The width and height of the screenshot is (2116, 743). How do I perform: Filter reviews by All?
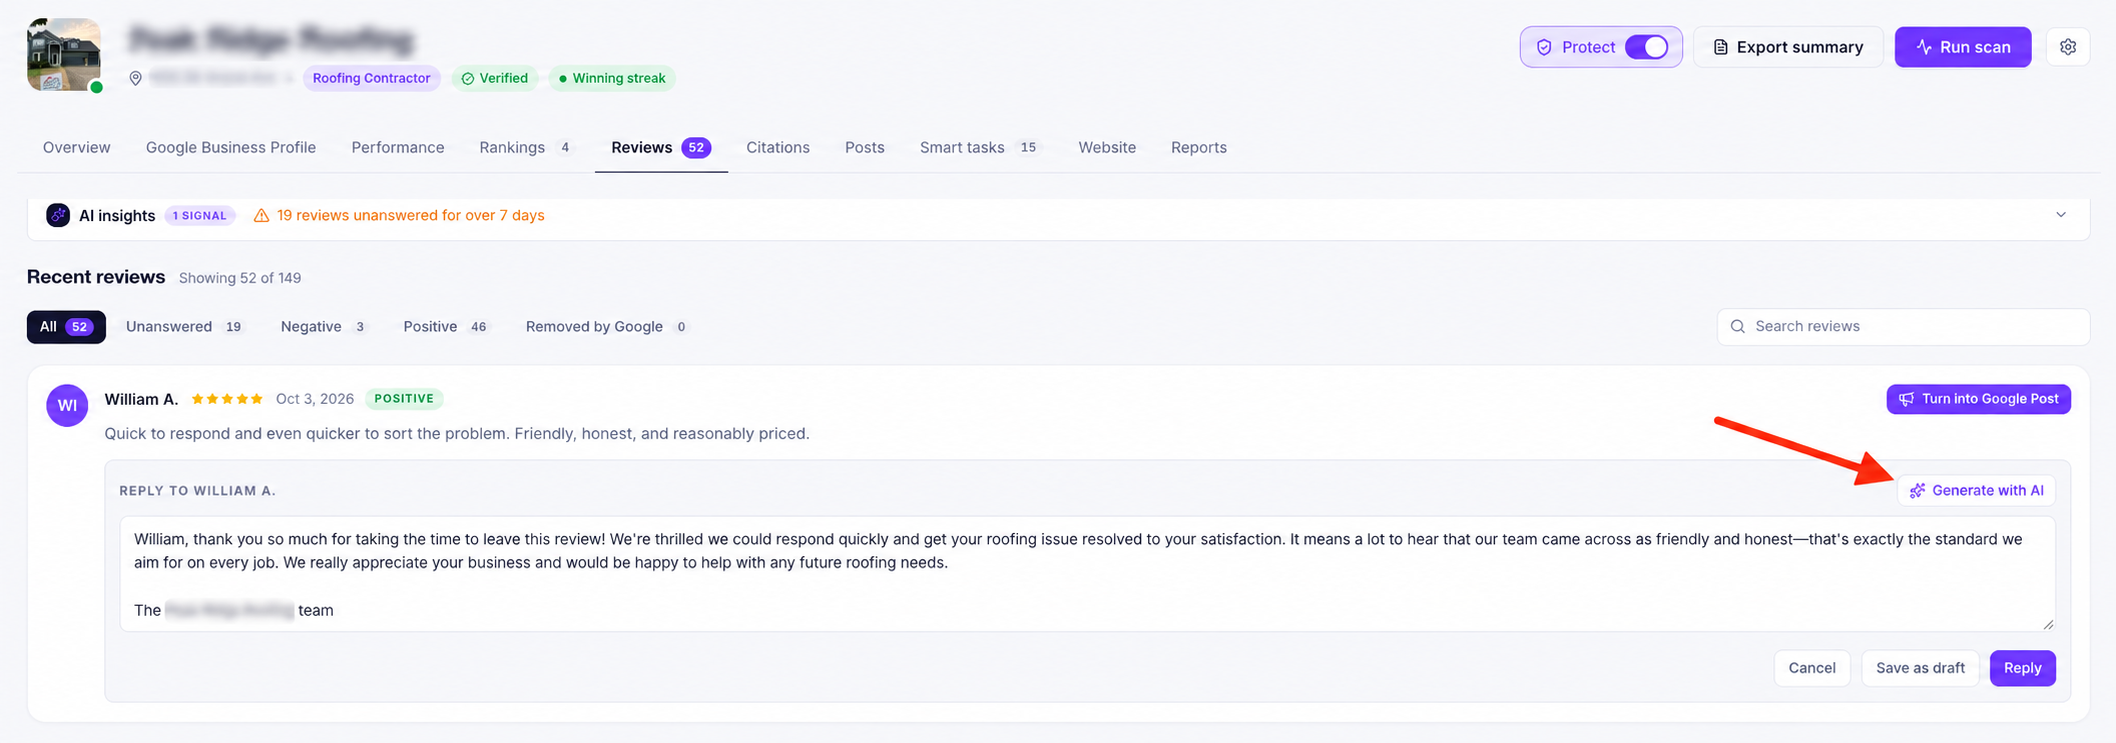pos(66,327)
